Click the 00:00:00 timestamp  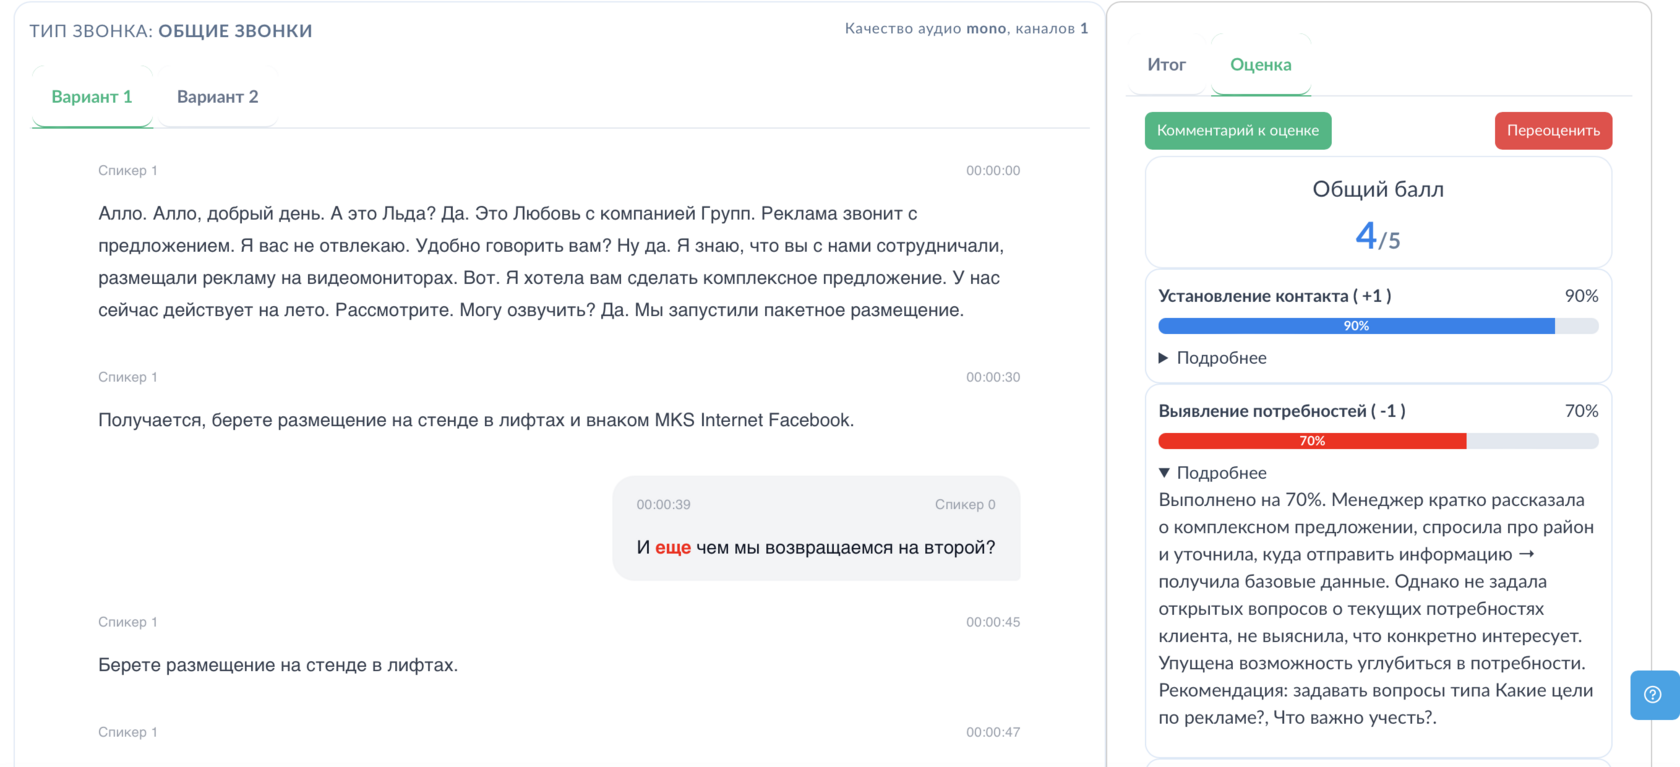(993, 171)
